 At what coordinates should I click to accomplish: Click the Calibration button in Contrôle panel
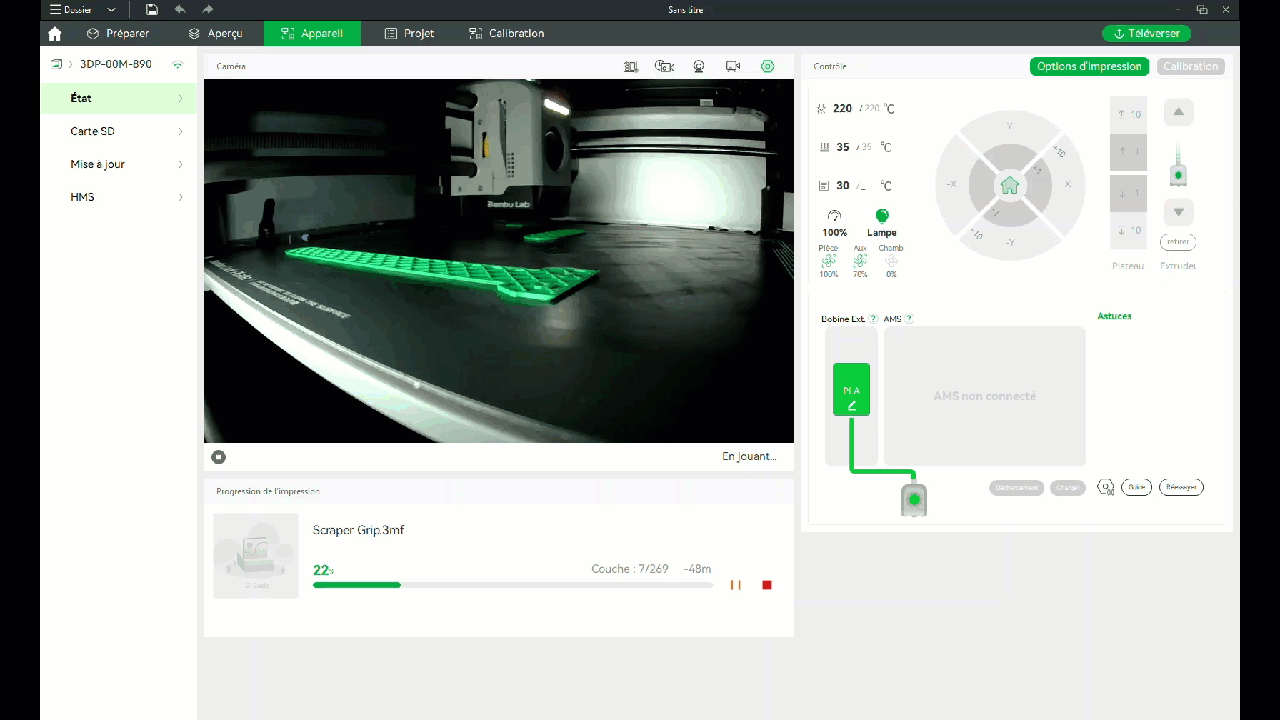click(1191, 66)
